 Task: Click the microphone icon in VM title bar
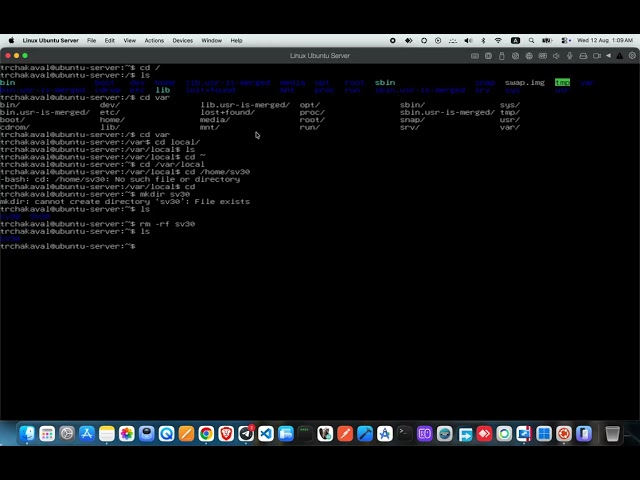(569, 56)
